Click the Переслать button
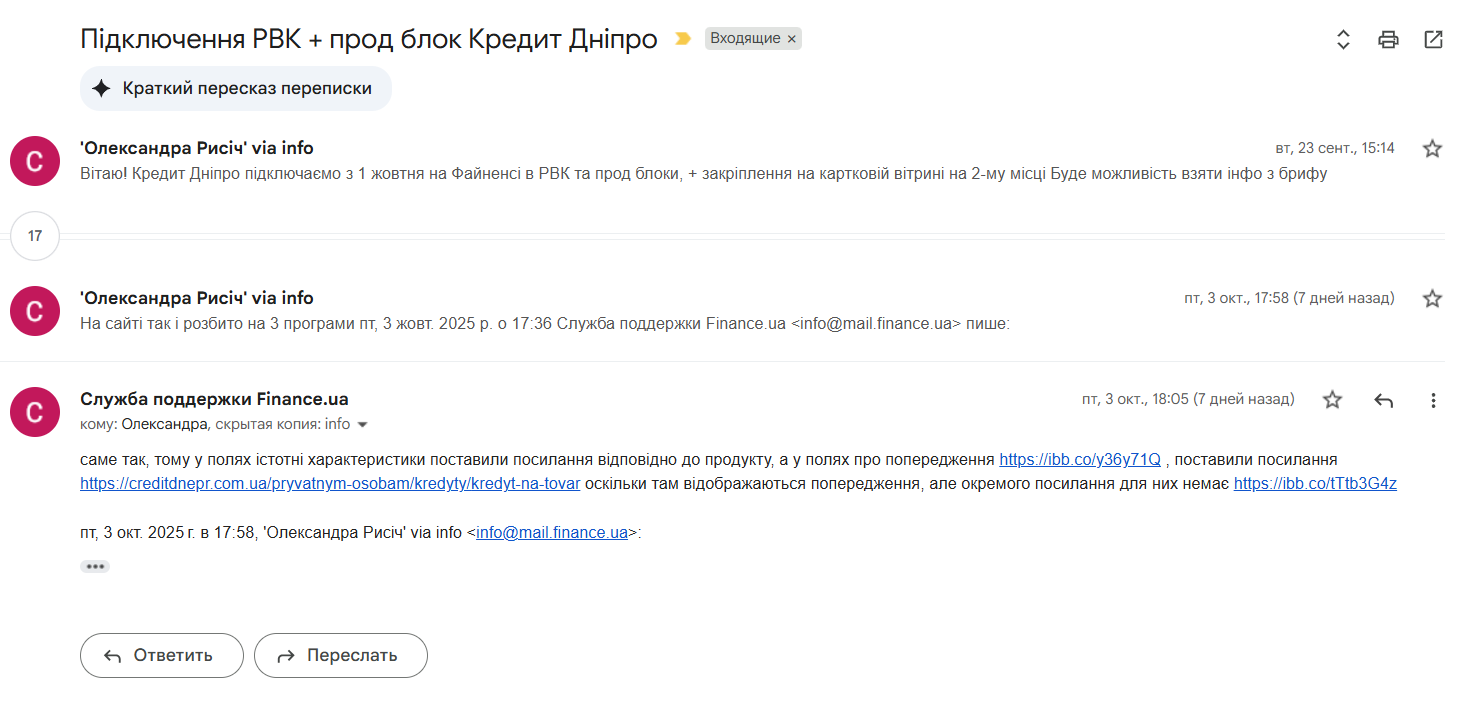Viewport: 1481px width, 711px height. pos(341,656)
